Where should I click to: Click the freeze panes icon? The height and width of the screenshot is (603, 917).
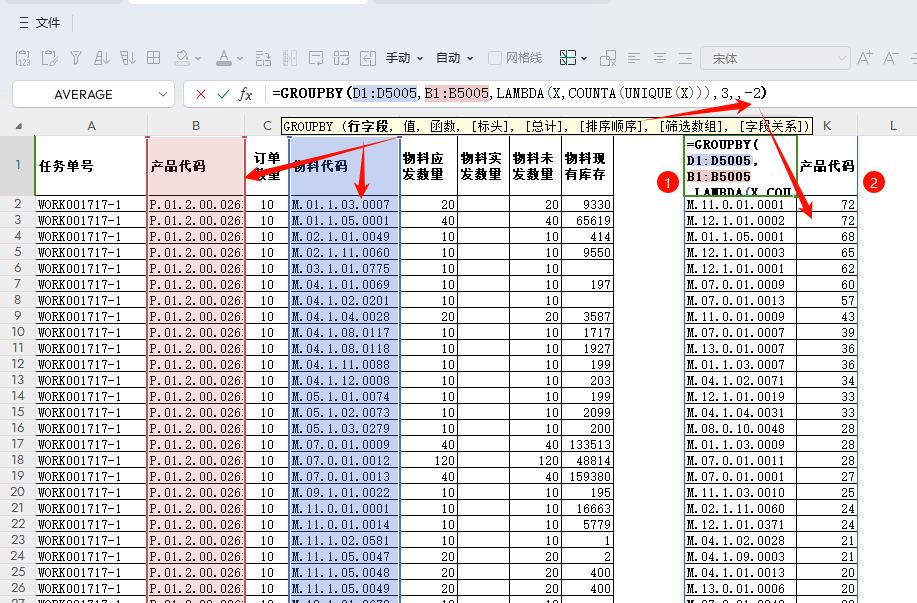coord(568,57)
